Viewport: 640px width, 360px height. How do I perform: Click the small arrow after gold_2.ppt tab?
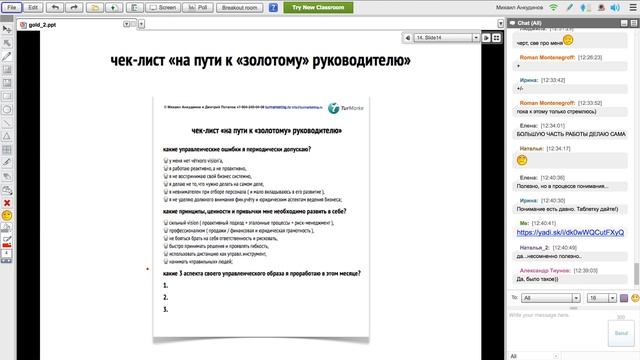[141, 24]
